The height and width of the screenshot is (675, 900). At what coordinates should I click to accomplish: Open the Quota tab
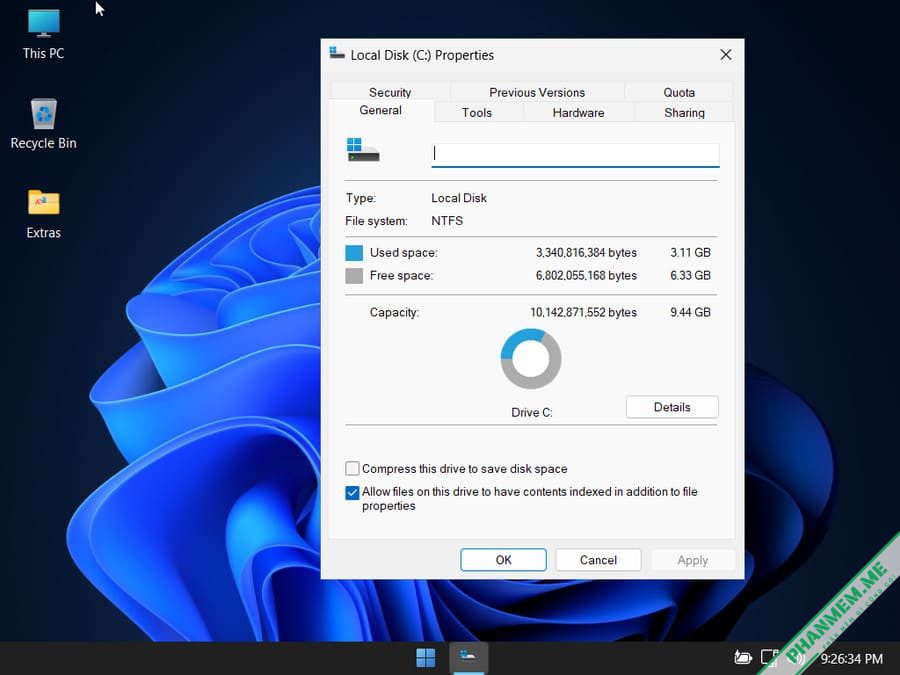(679, 92)
